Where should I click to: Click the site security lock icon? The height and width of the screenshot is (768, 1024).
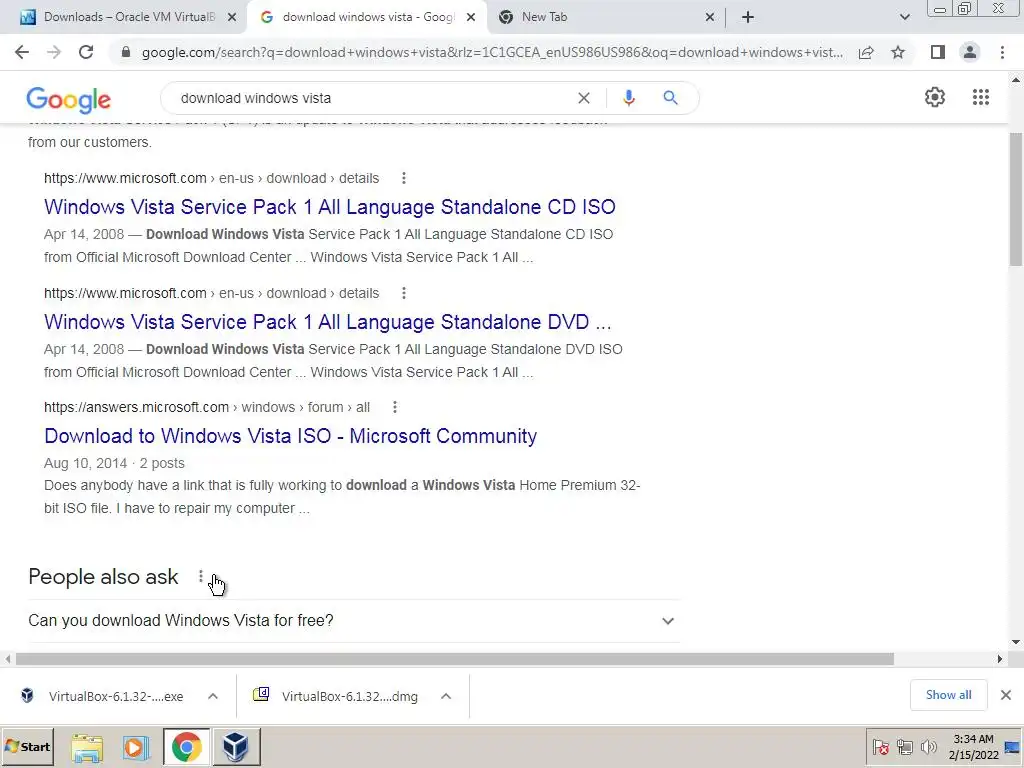(126, 52)
